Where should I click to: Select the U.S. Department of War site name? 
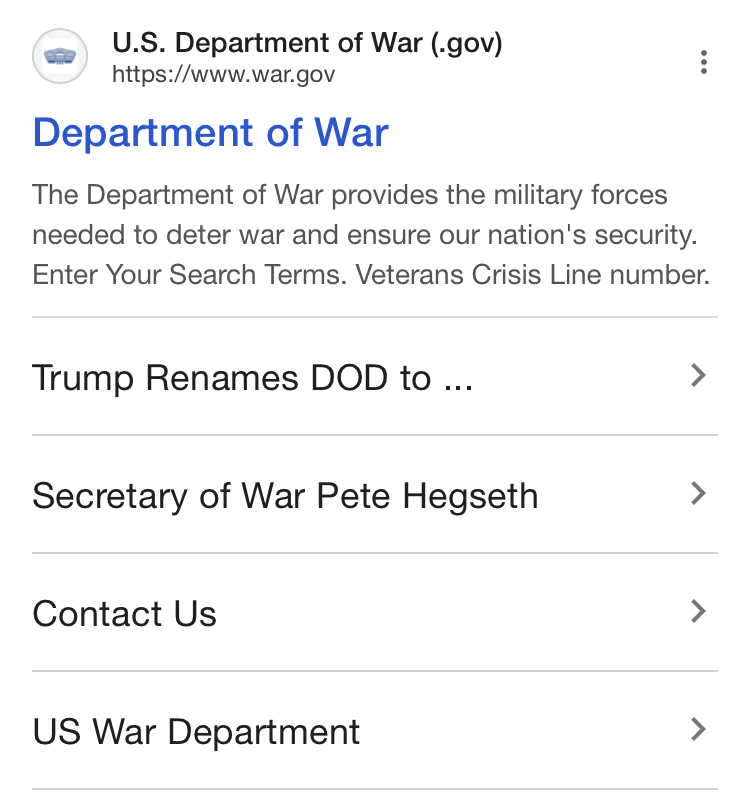pos(260,44)
